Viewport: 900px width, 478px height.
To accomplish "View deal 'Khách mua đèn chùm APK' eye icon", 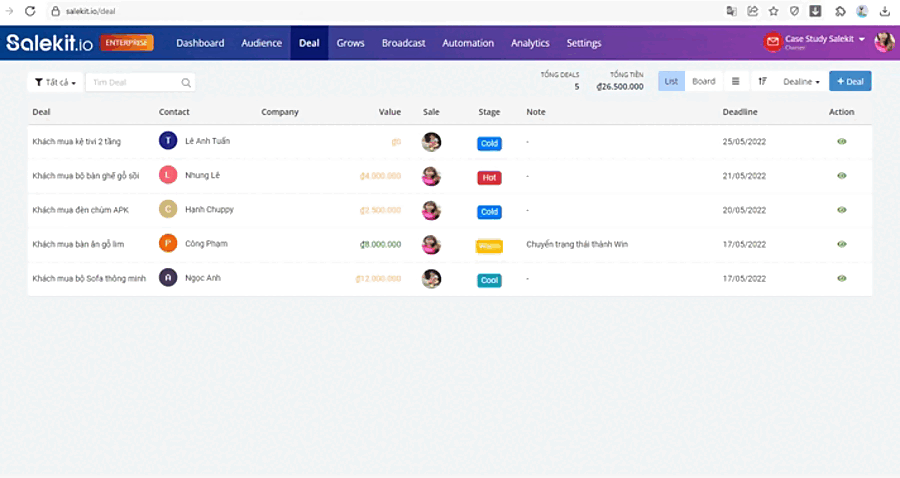I will point(841,210).
